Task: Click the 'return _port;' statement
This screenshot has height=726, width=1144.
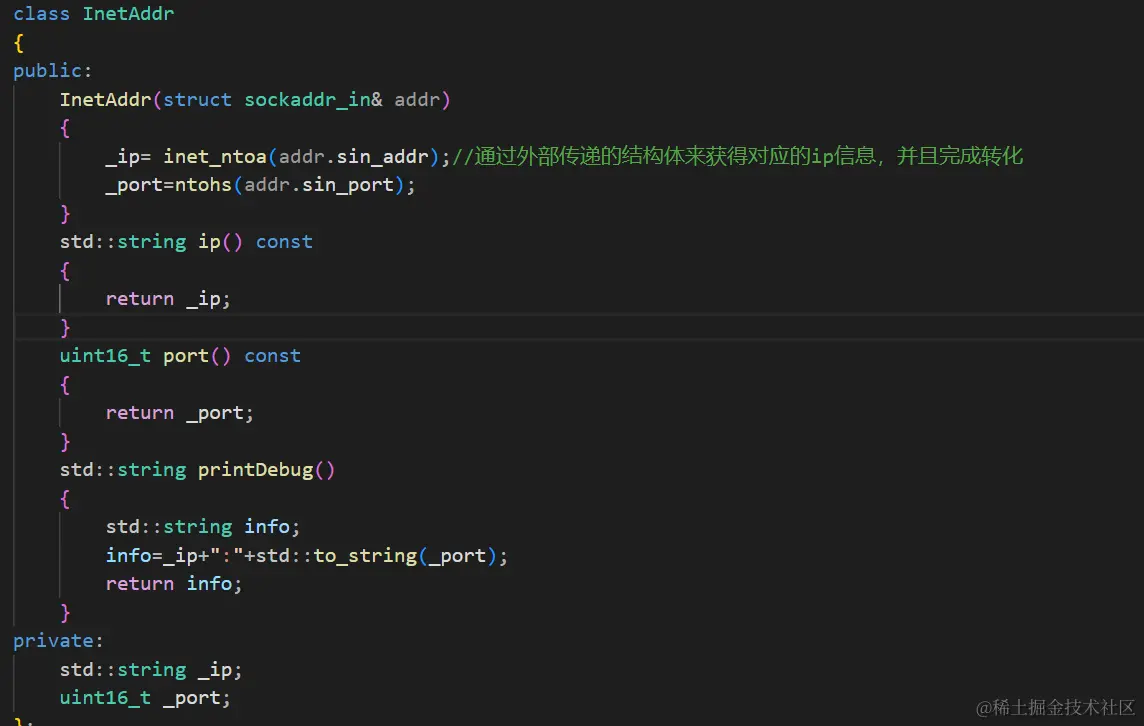Action: [x=179, y=413]
